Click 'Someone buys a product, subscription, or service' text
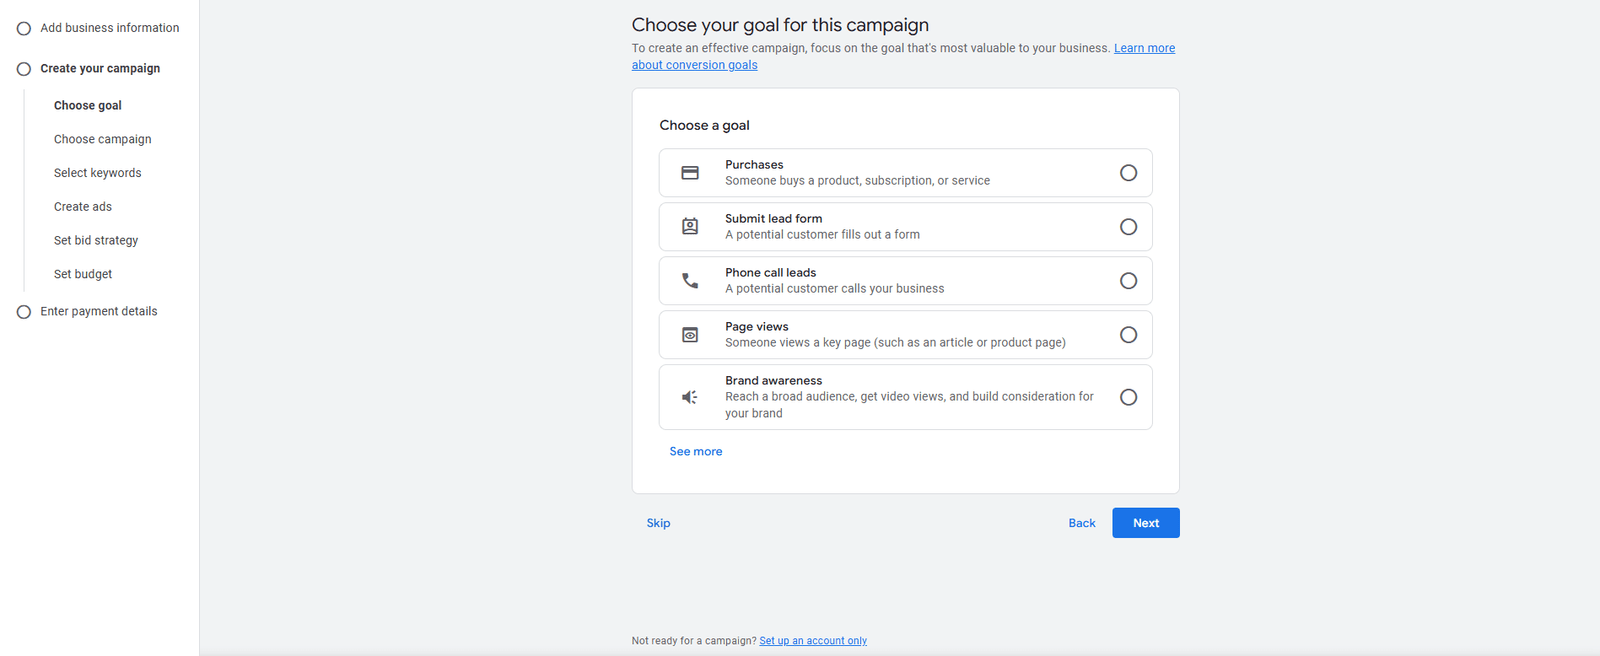 click(x=858, y=181)
